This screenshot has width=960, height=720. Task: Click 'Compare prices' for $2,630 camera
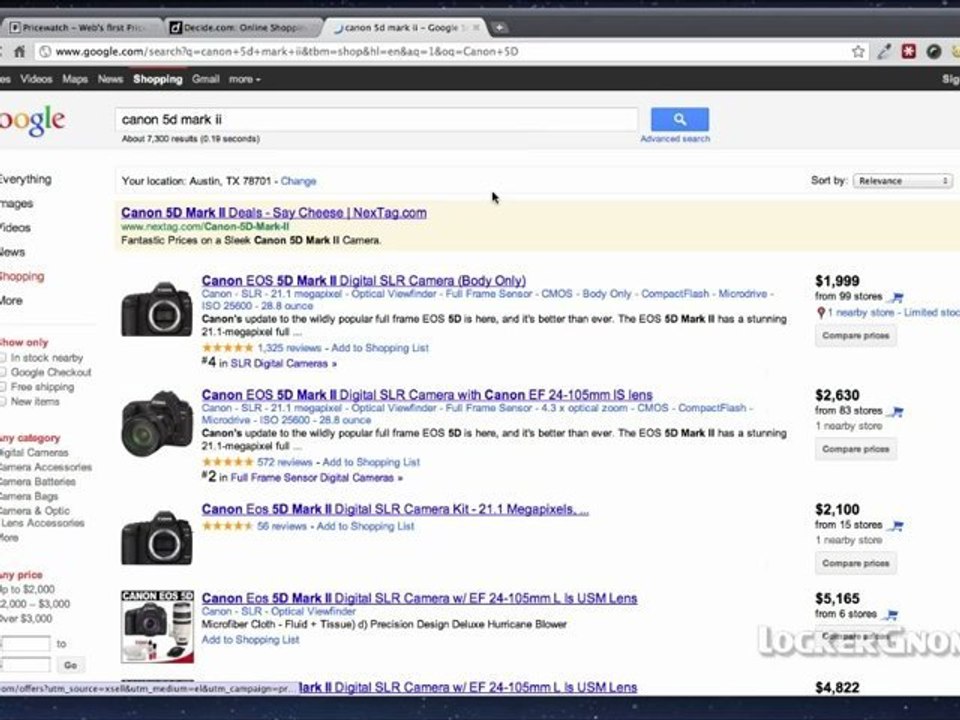[x=856, y=449]
